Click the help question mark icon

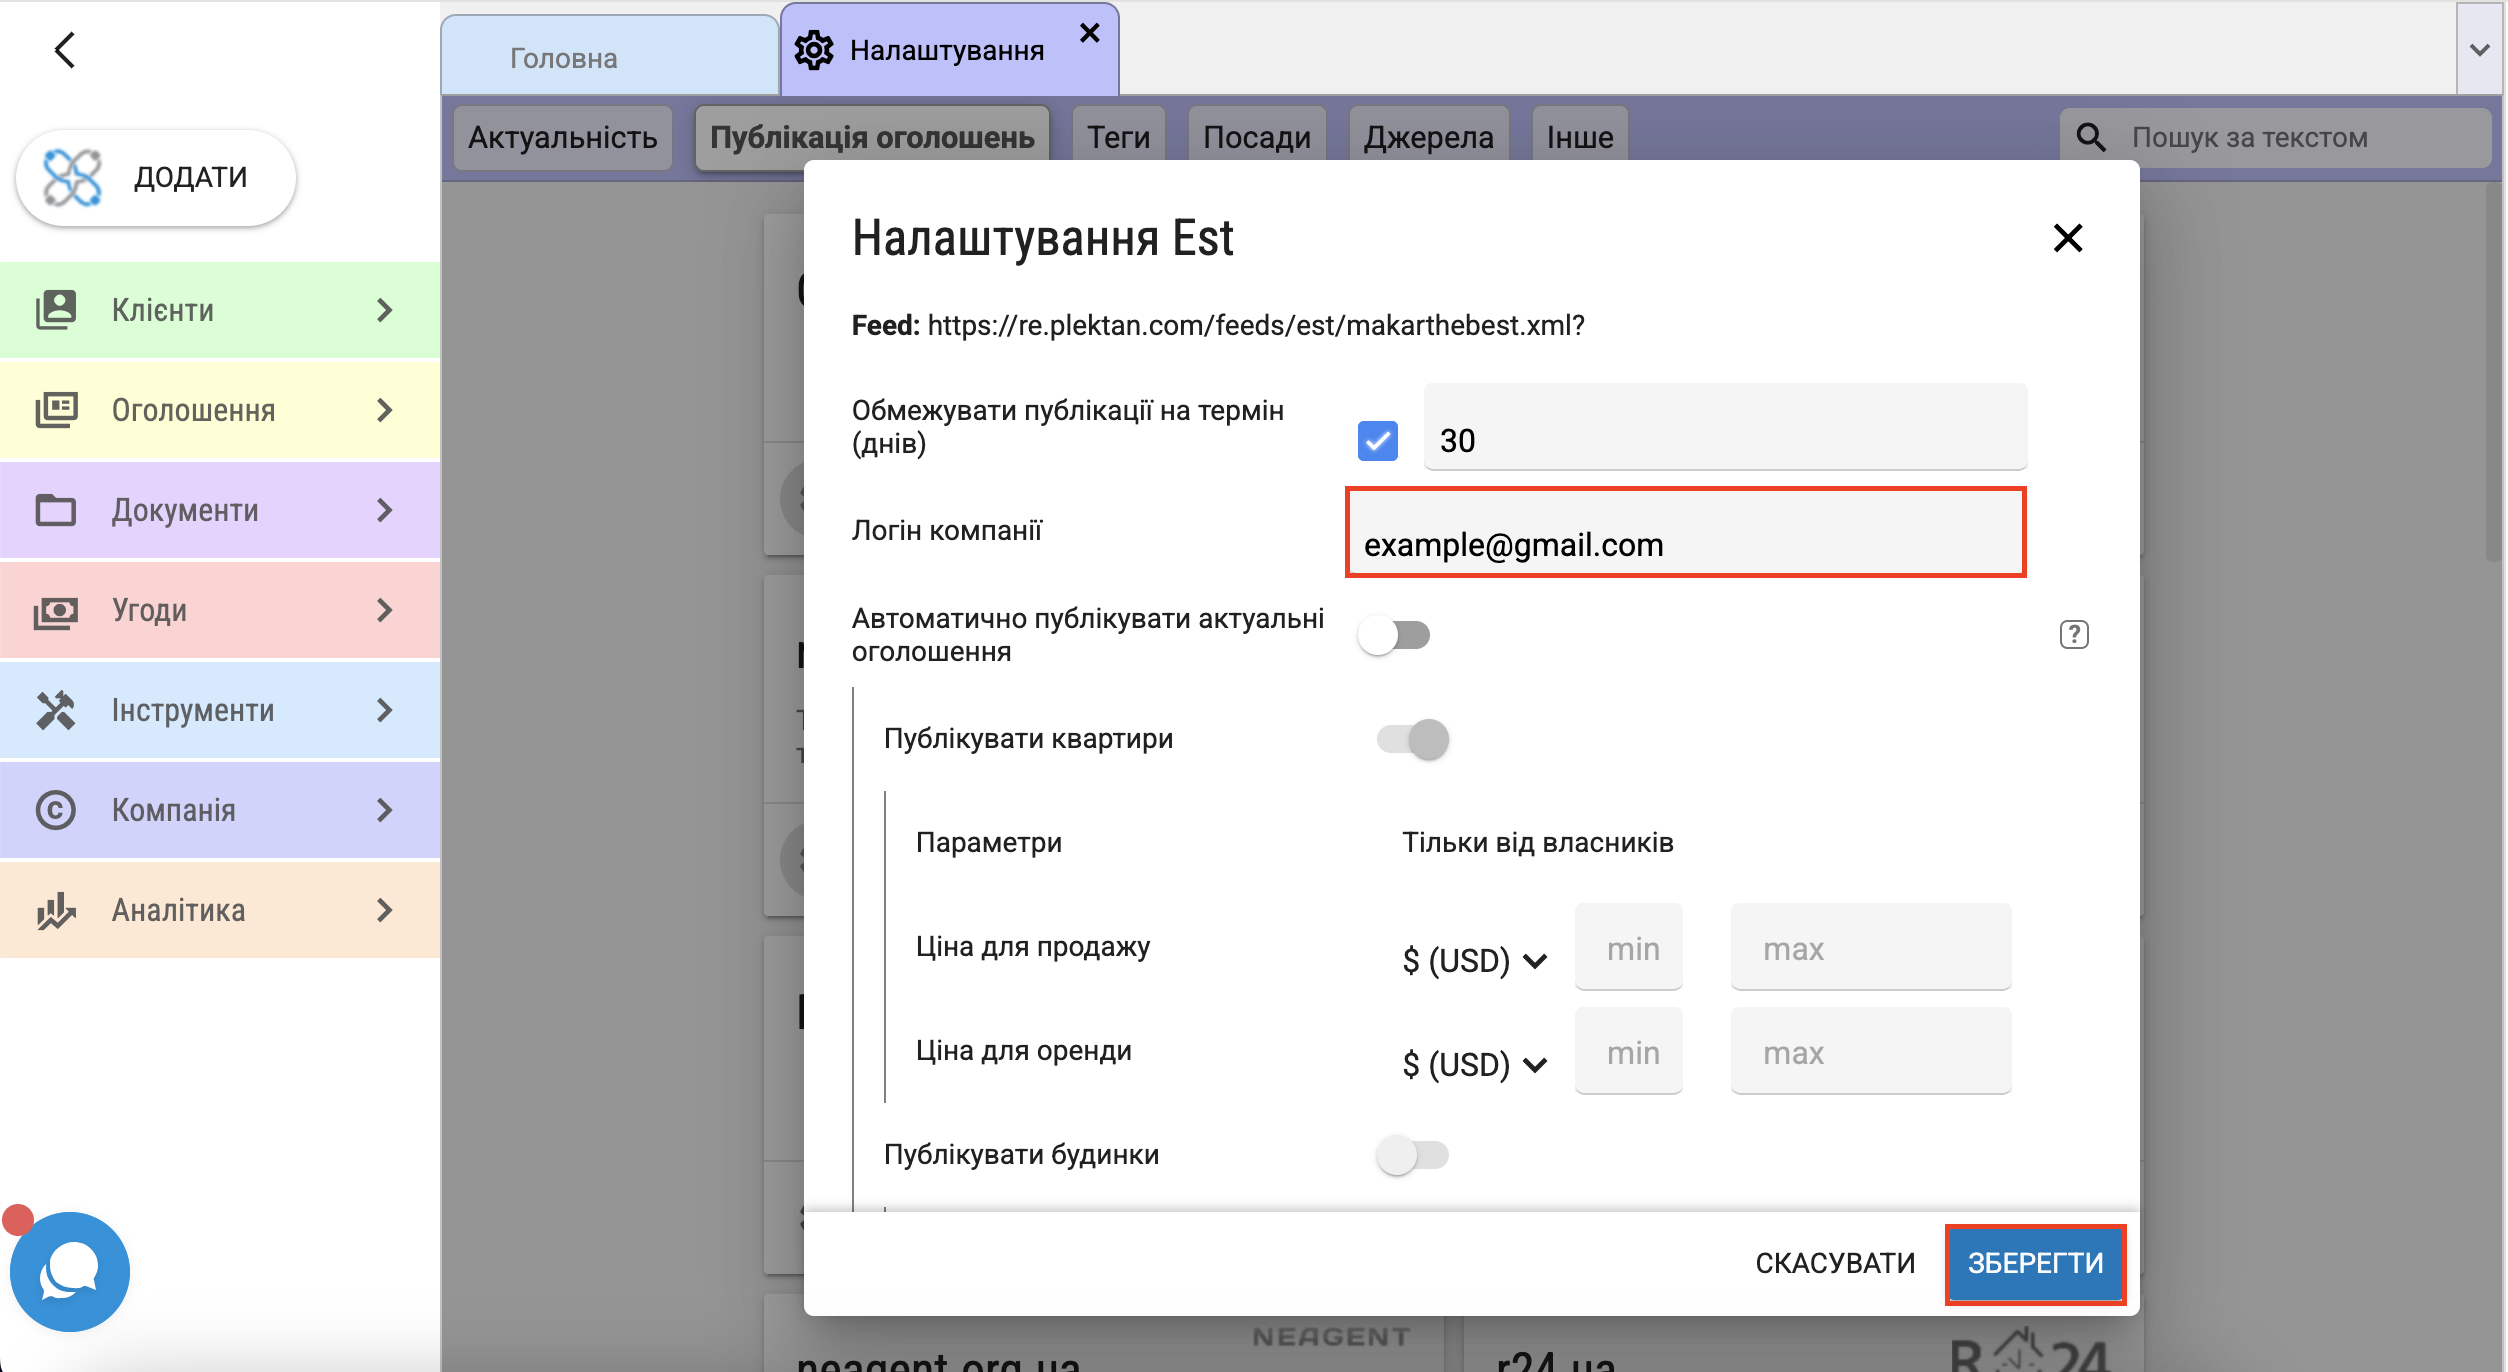click(x=2073, y=635)
